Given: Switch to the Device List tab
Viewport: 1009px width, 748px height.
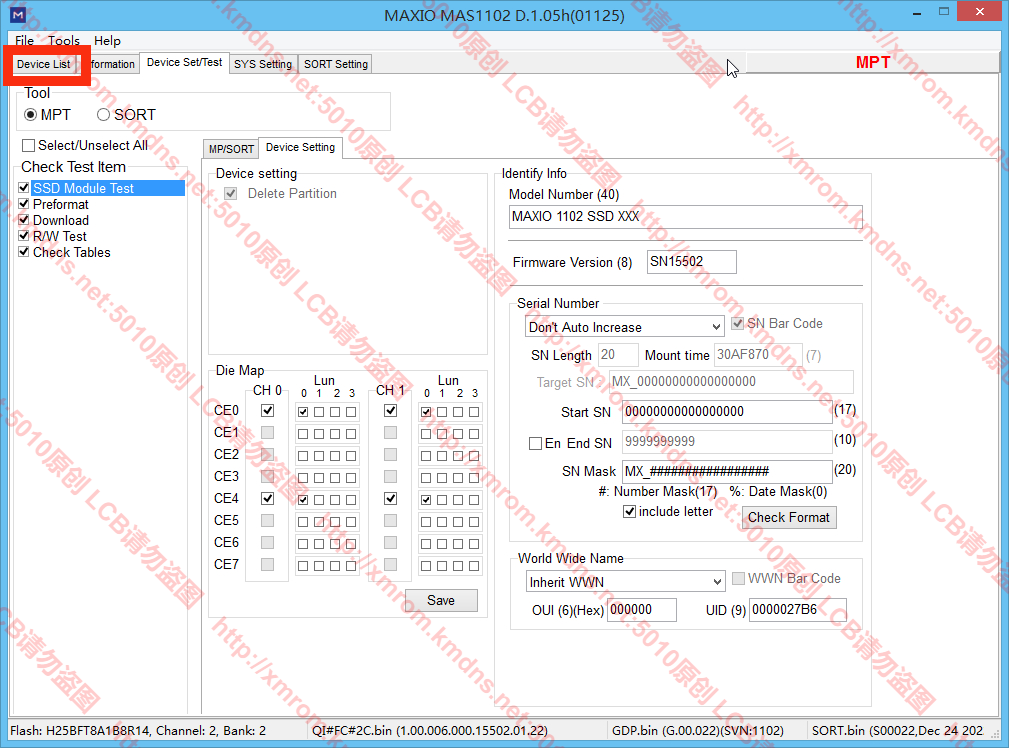Looking at the screenshot, I should point(44,64).
